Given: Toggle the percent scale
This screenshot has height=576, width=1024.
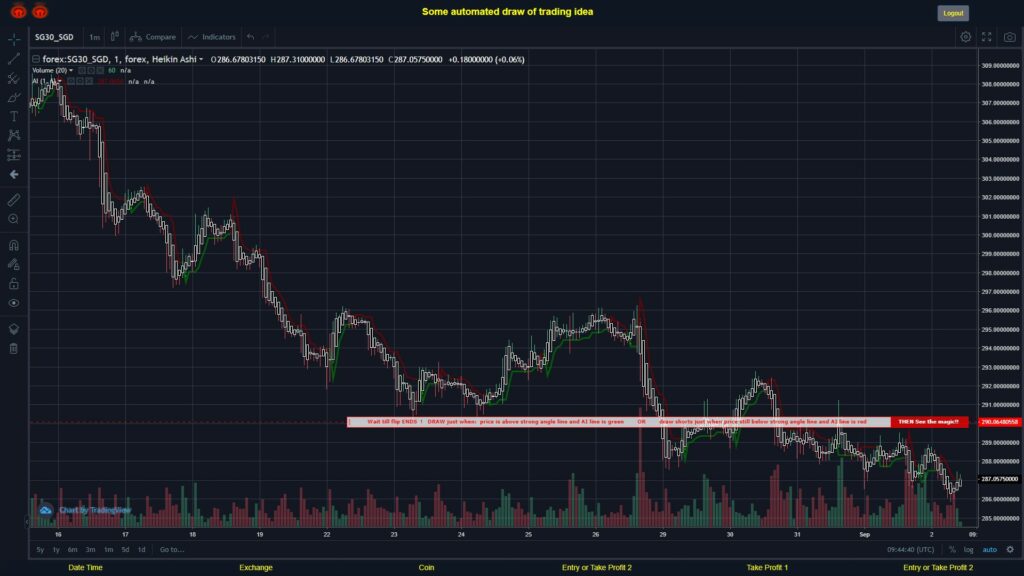Looking at the screenshot, I should pyautogui.click(x=952, y=550).
